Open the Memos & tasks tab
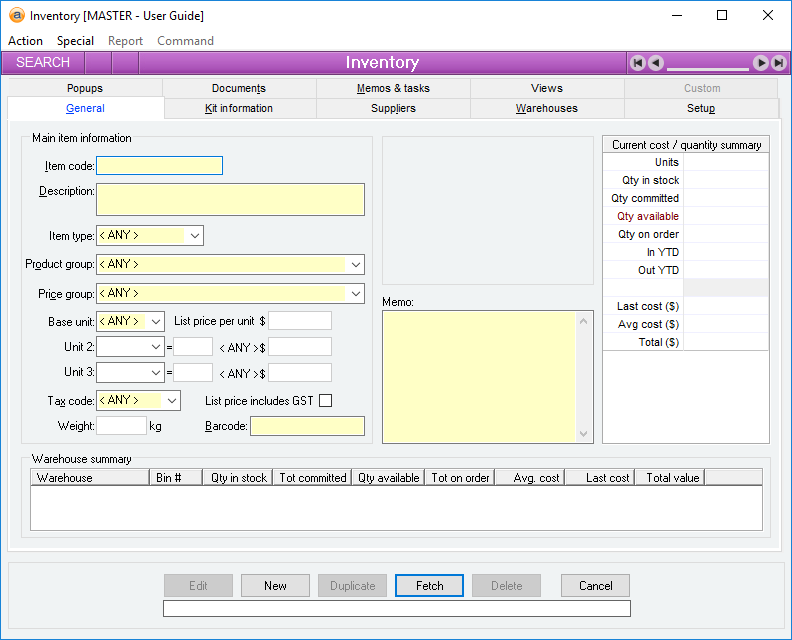 click(x=393, y=88)
